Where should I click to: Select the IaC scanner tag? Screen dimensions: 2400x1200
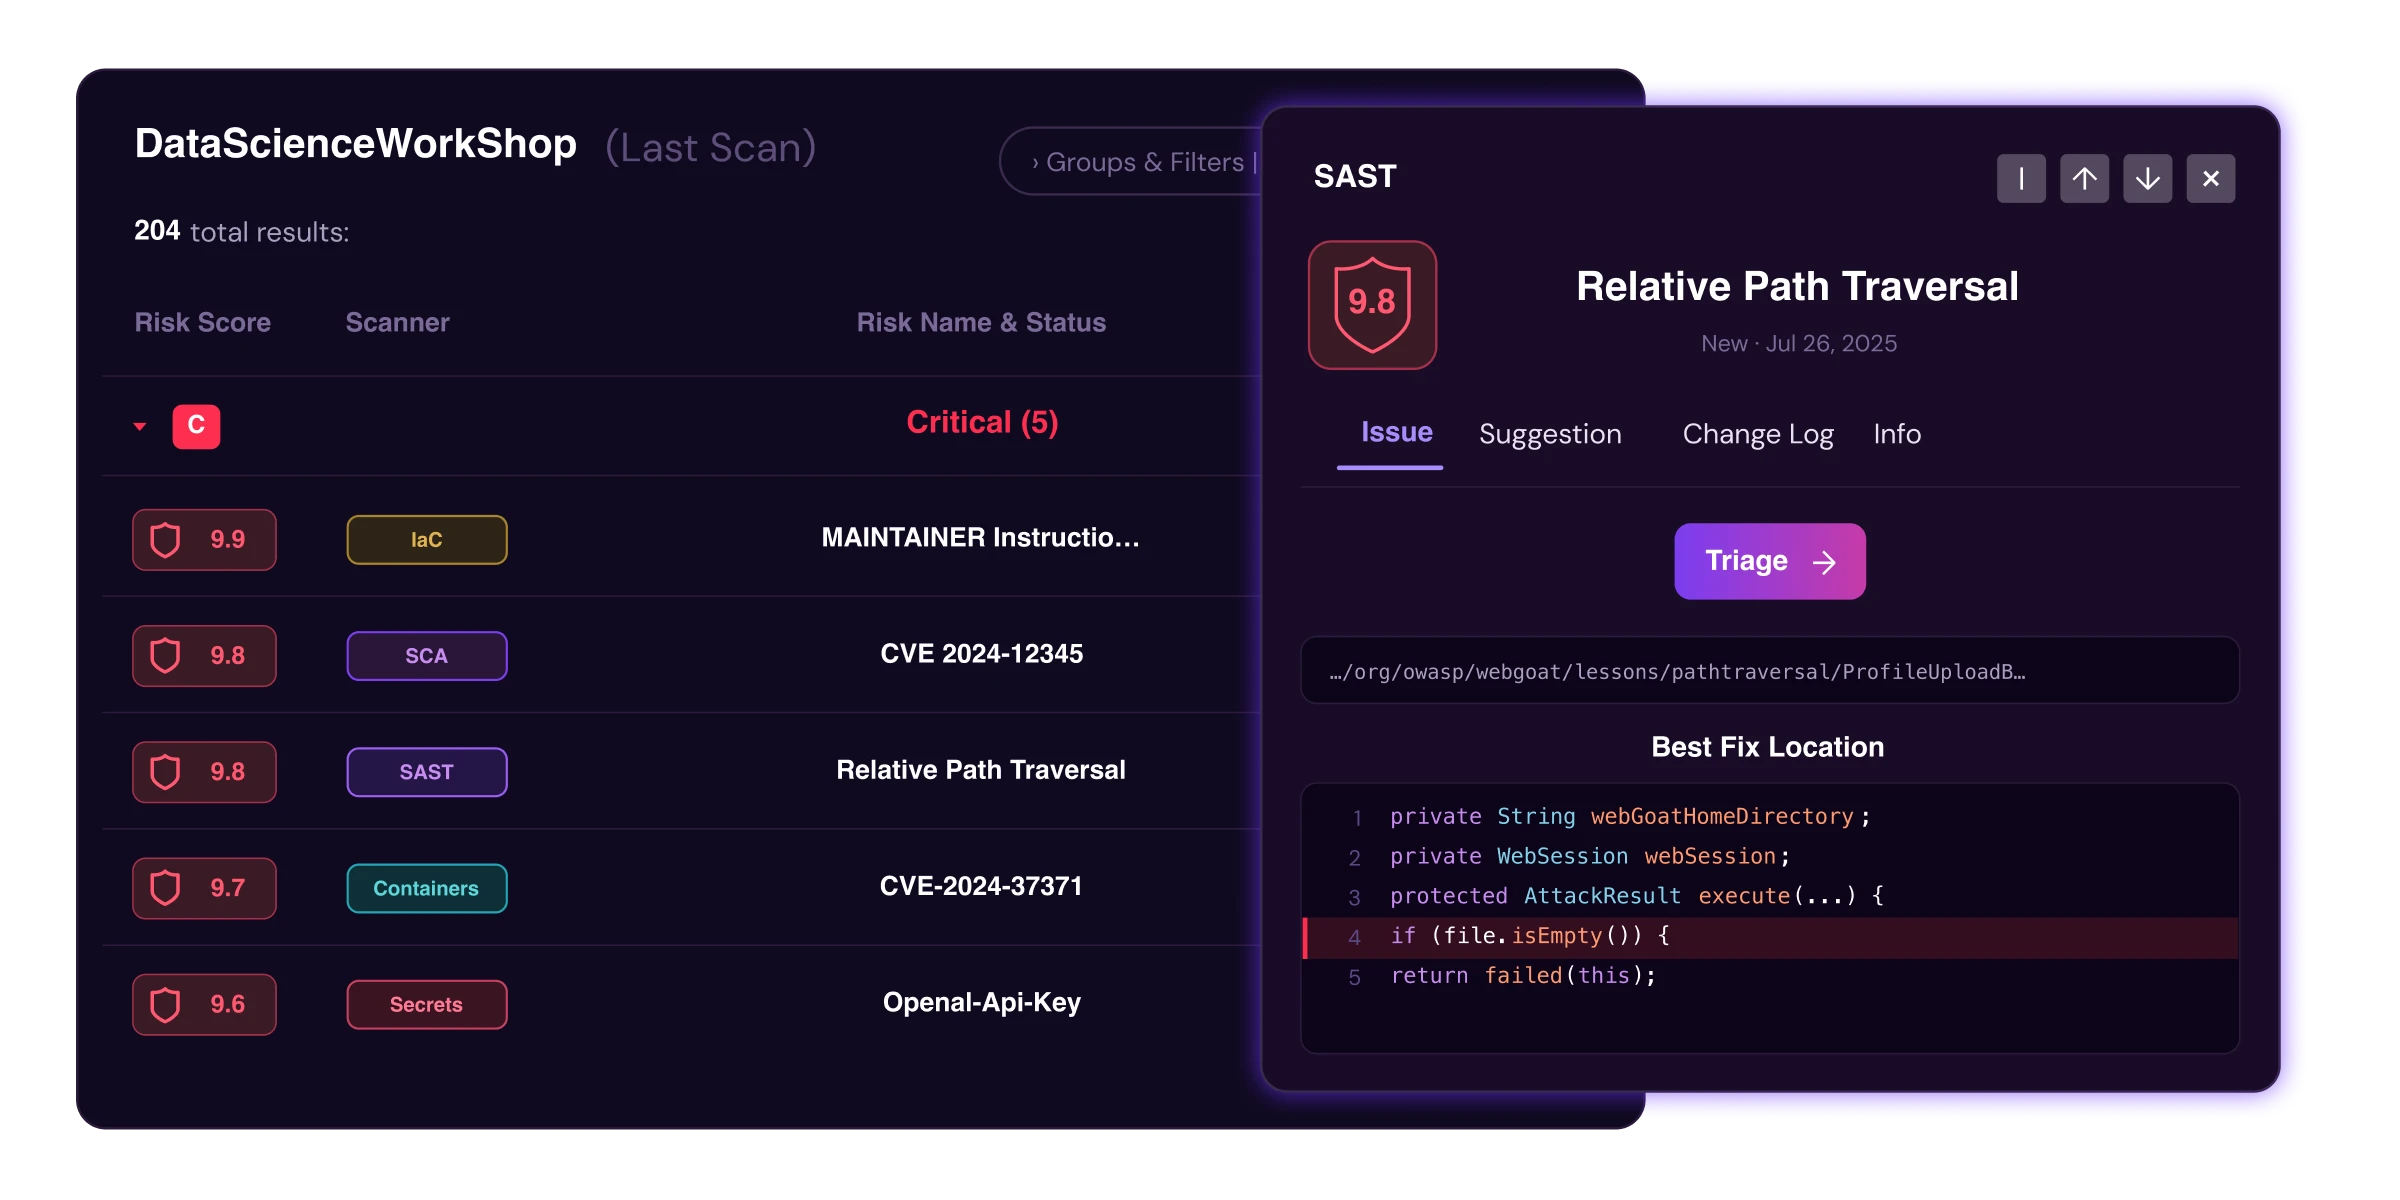click(427, 540)
